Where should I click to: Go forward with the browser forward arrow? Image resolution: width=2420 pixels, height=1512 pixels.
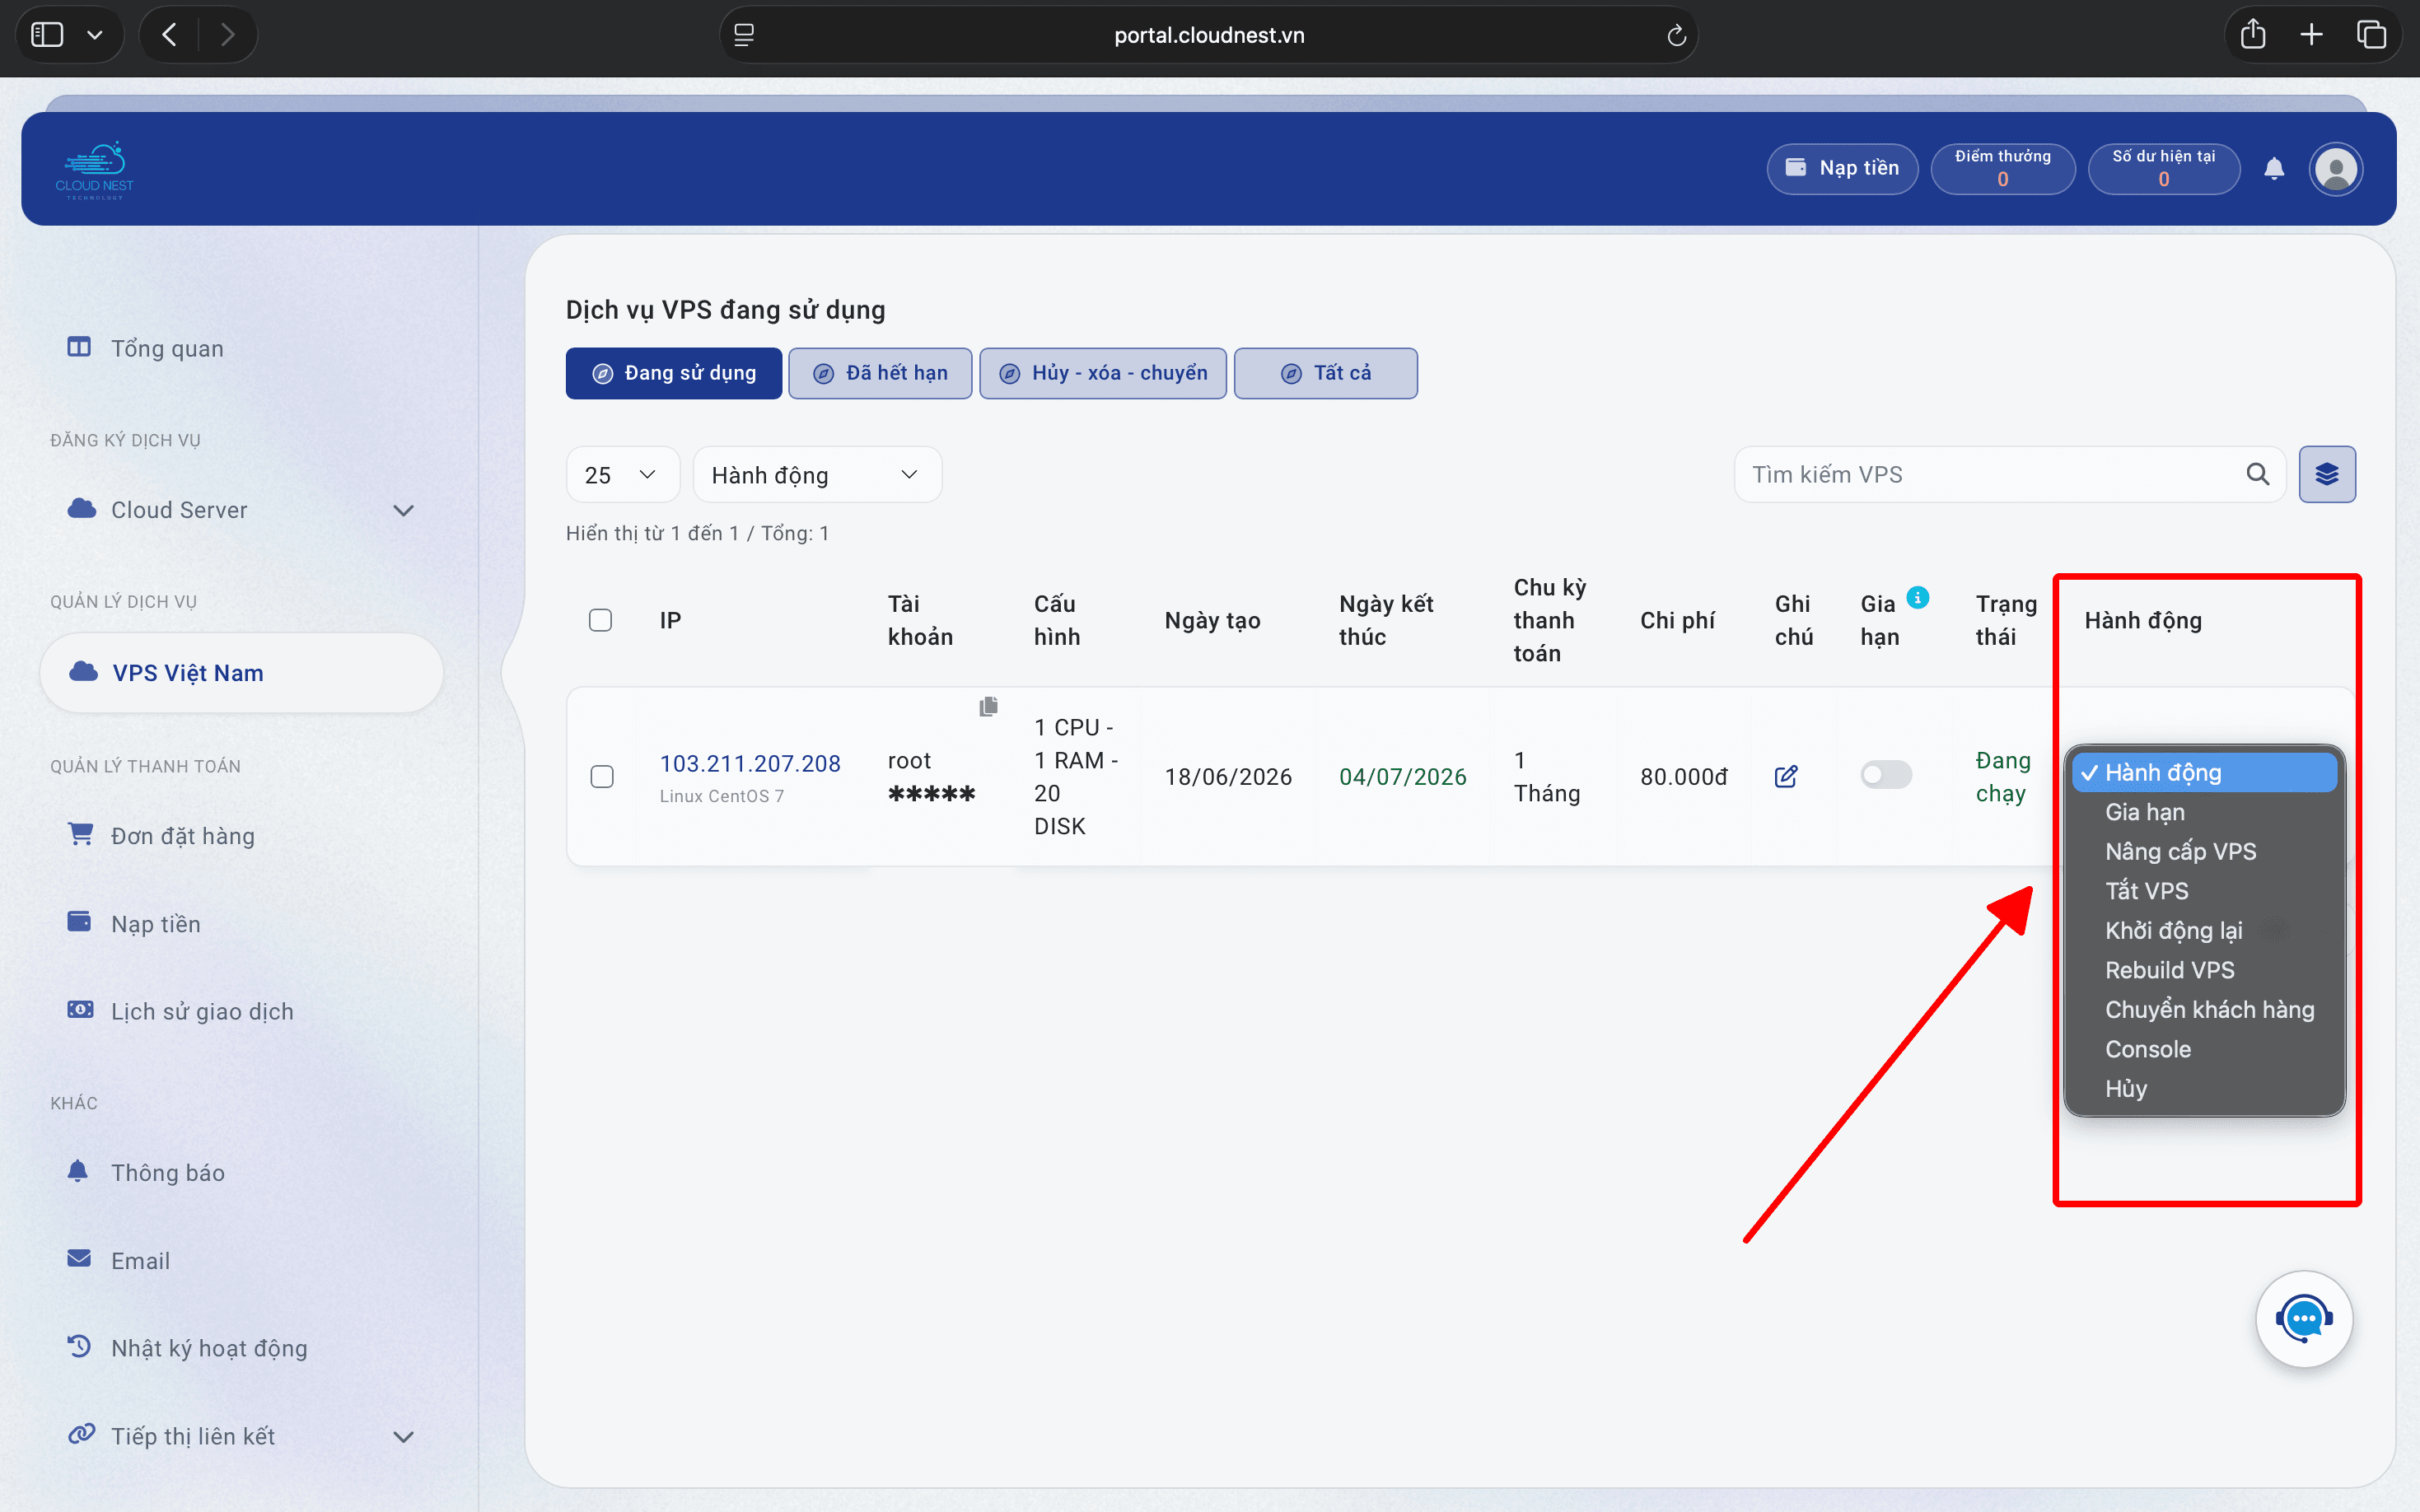[x=228, y=35]
